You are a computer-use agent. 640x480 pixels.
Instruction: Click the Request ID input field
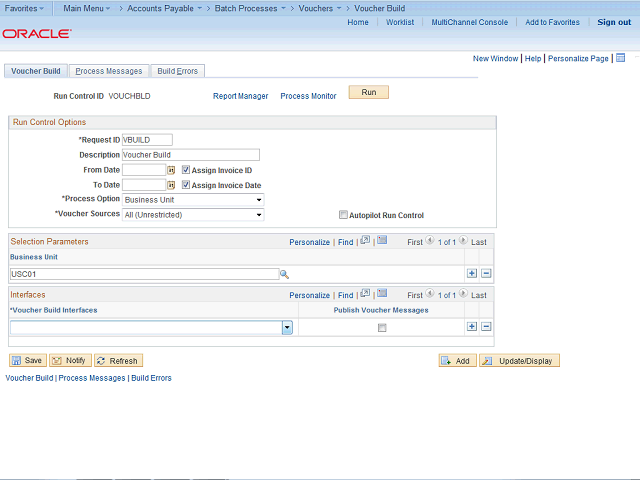pos(147,140)
